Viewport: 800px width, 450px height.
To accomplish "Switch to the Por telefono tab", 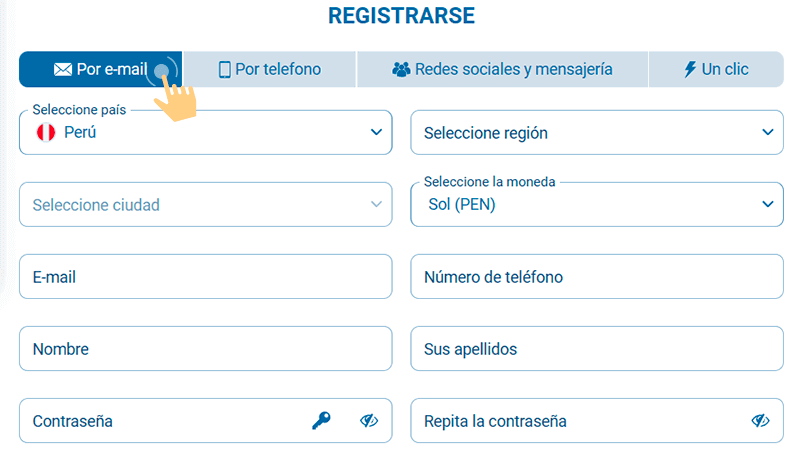I will [270, 70].
